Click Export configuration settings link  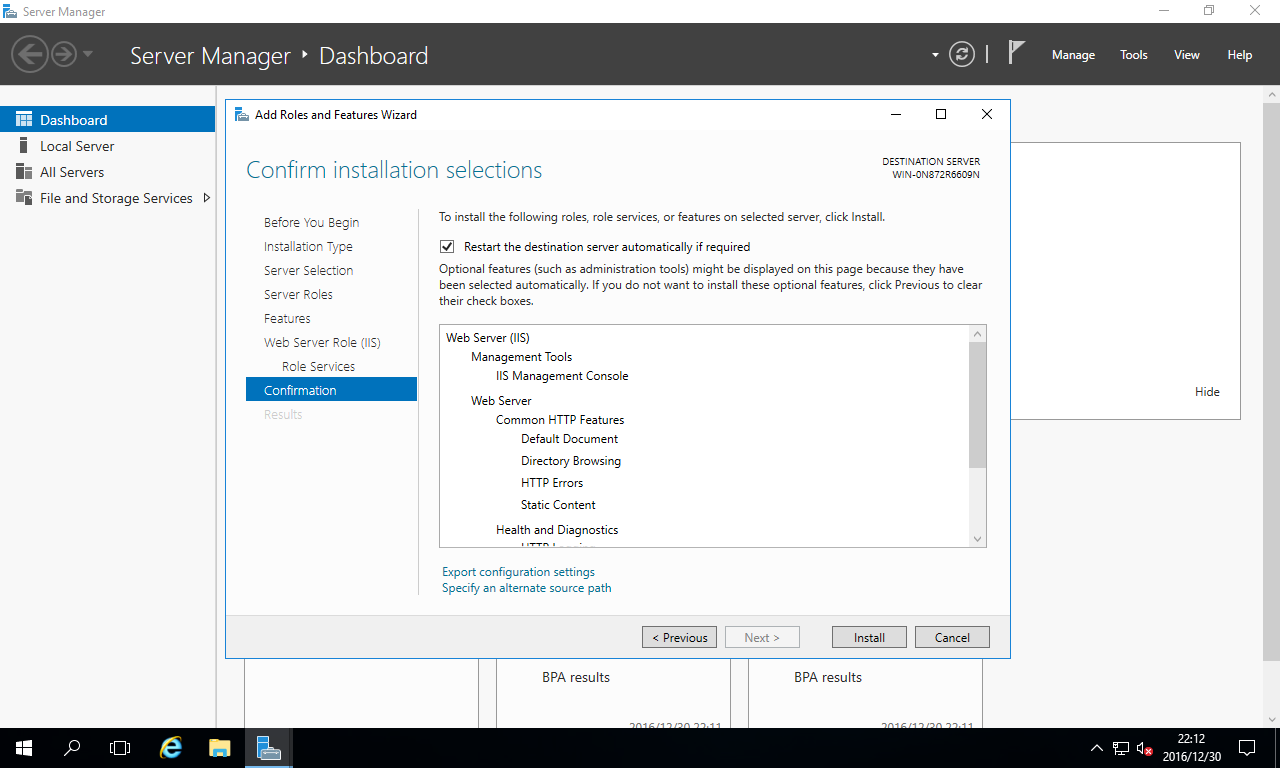[518, 572]
